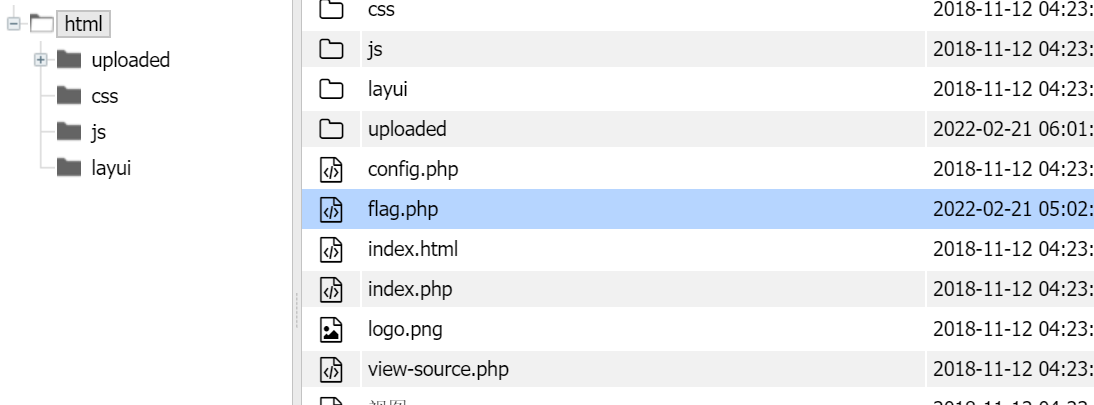
Task: Click folder icon of layui row in list
Action: tap(331, 89)
